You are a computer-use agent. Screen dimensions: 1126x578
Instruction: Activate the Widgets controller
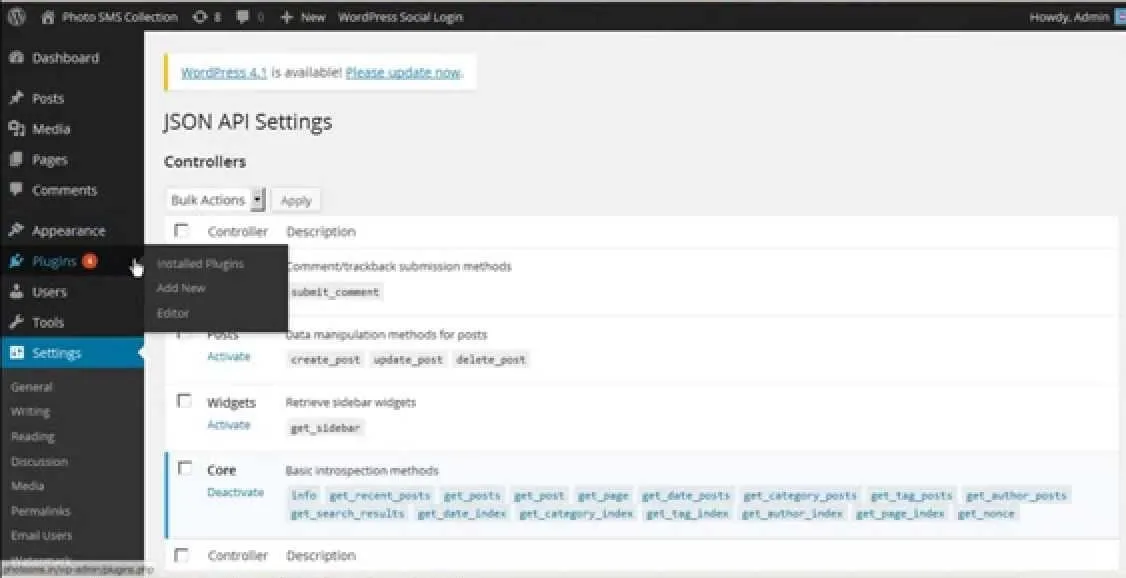click(229, 425)
